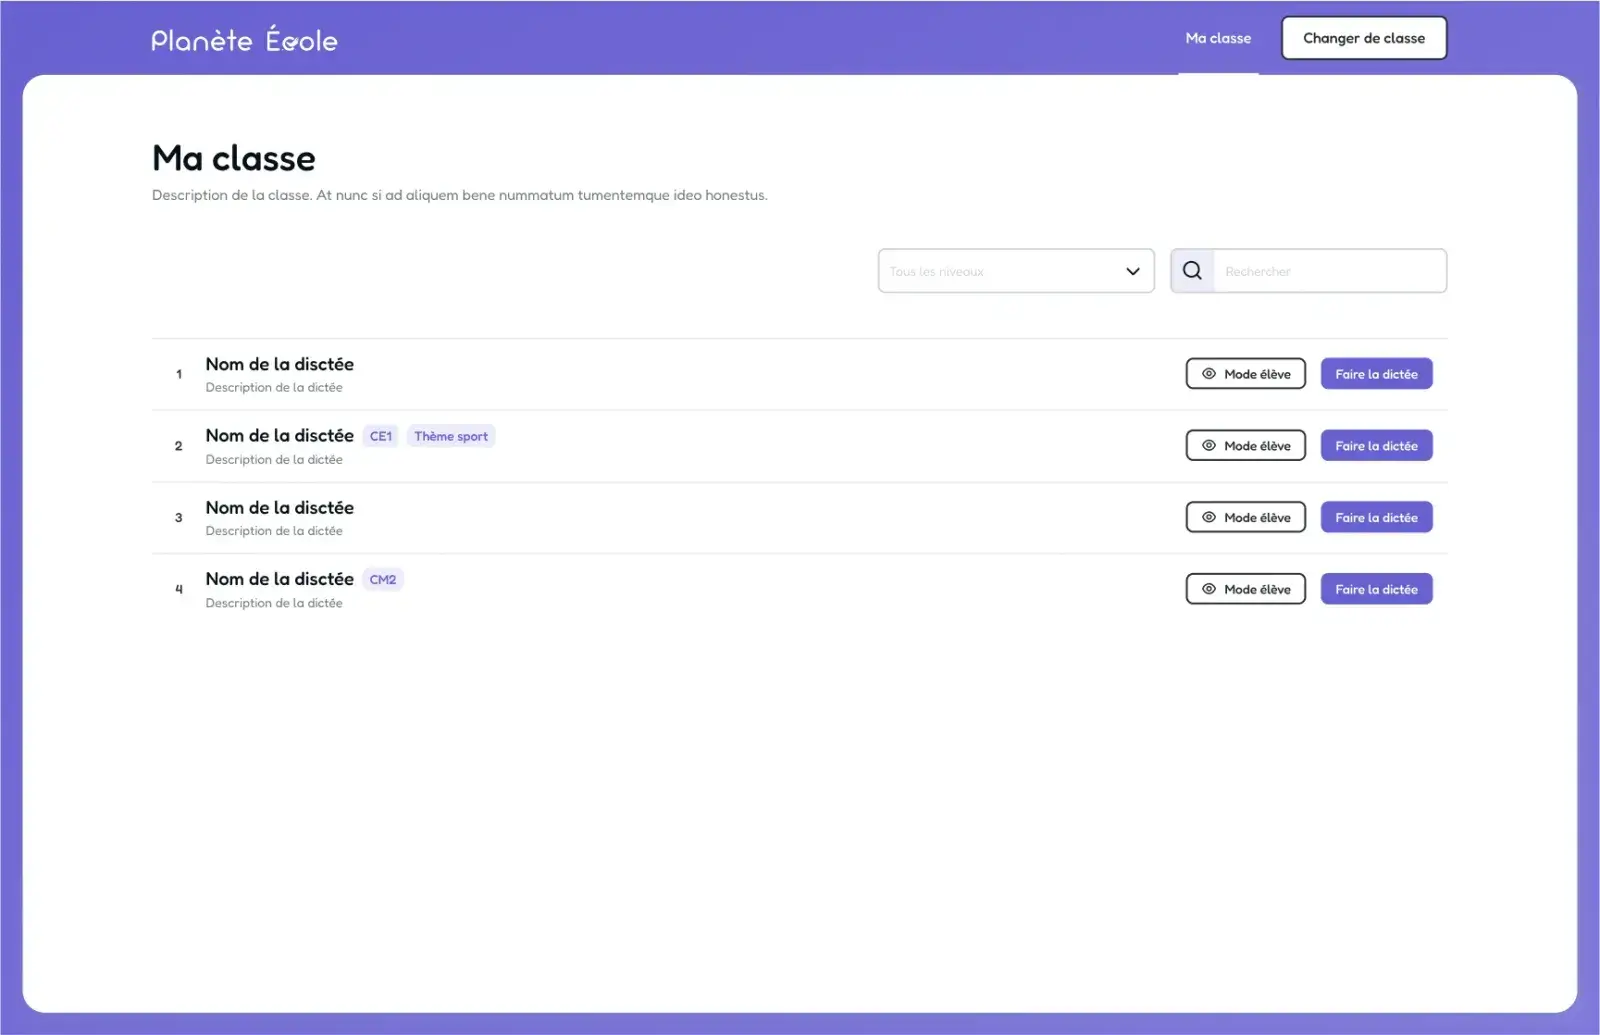Launch Faire la dictée for row 4
Viewport: 1600px width, 1035px height.
[1376, 590]
